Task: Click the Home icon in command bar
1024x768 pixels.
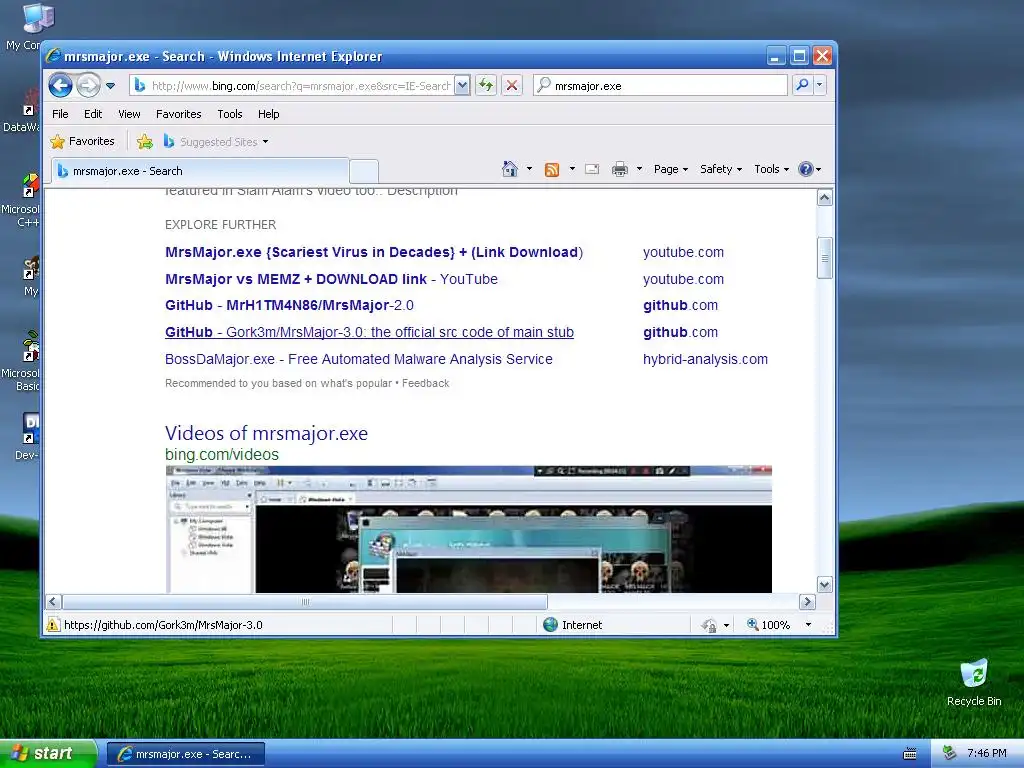Action: [x=510, y=169]
